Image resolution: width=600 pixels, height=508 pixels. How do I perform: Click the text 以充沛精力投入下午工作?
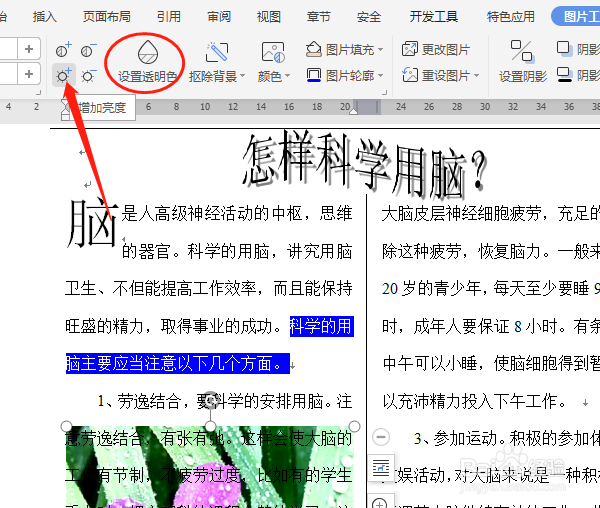click(470, 402)
